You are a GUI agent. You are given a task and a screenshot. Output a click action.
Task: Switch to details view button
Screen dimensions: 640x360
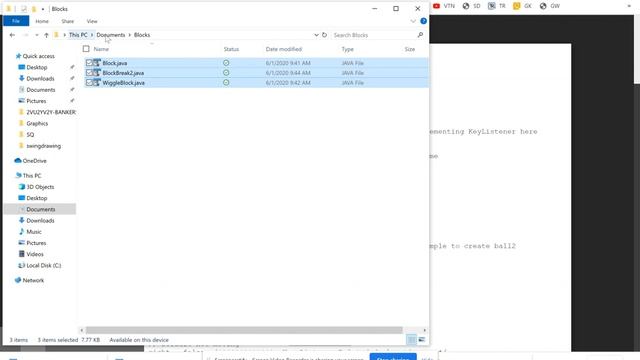click(411, 340)
